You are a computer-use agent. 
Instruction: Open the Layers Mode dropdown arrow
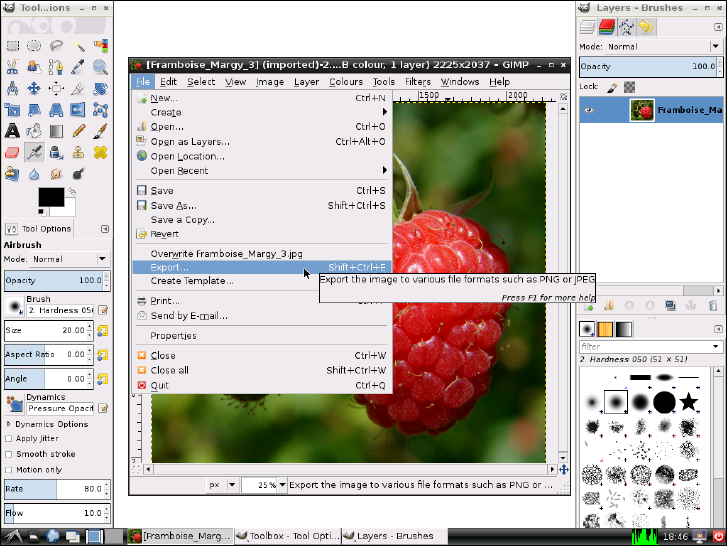pos(716,46)
